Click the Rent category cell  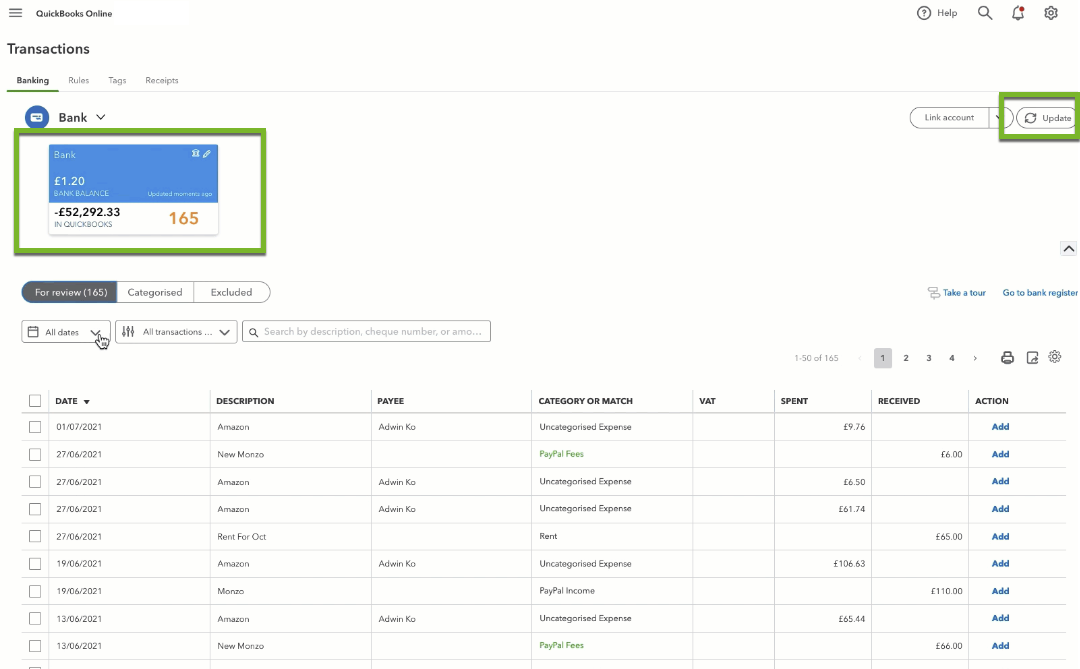click(x=548, y=536)
